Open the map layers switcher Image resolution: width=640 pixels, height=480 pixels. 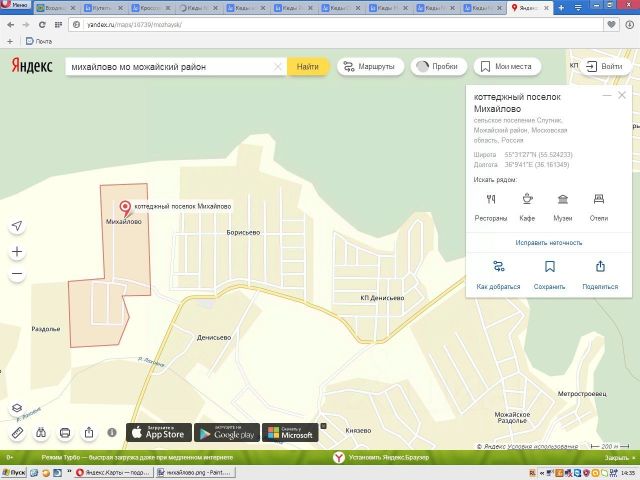click(x=17, y=408)
